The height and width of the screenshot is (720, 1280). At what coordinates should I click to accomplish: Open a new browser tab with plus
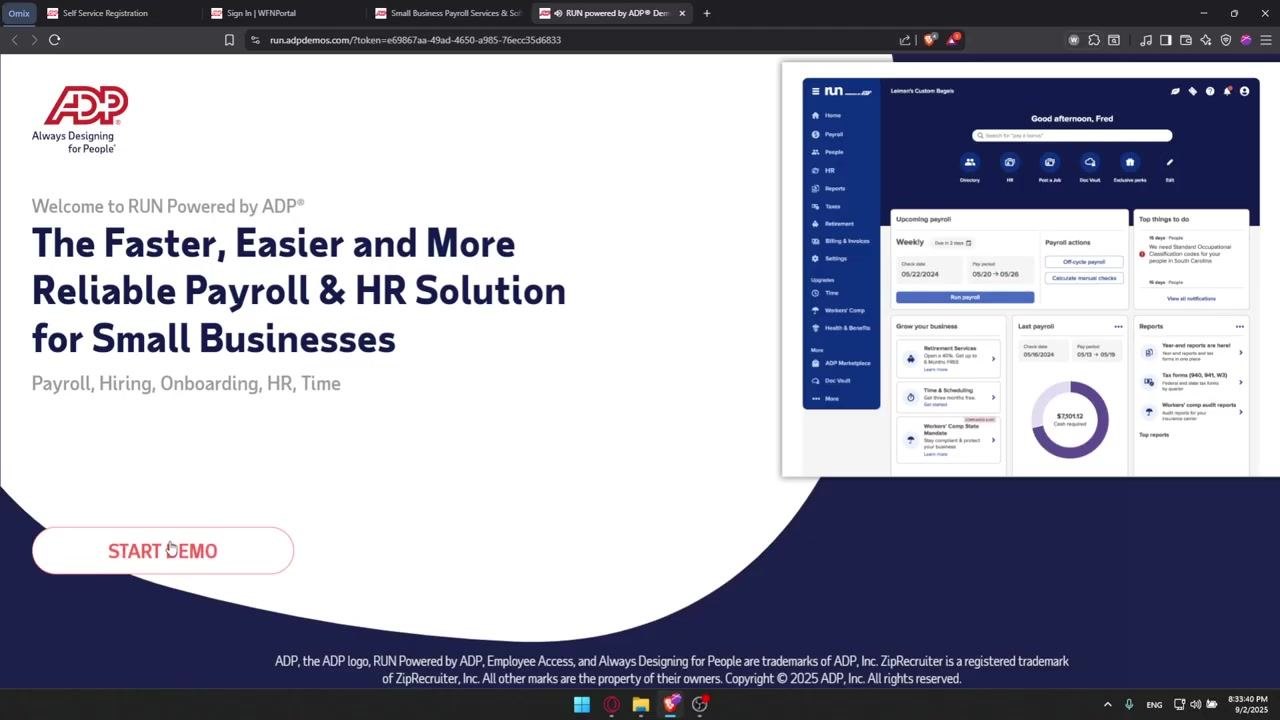pos(707,13)
